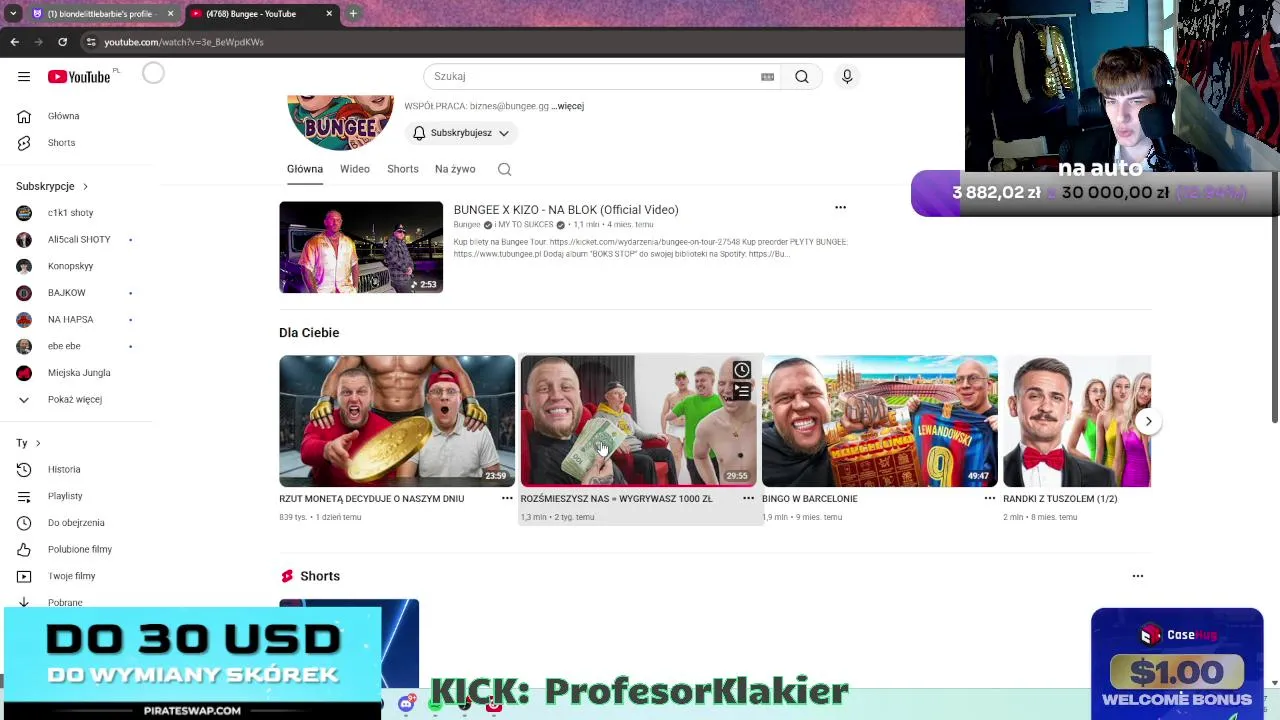Screen dimensions: 1280x720
Task: Click ROZŚMIESZYSZ NAS = WYGRYWASZ 1000 ZŁ title
Action: 616,498
